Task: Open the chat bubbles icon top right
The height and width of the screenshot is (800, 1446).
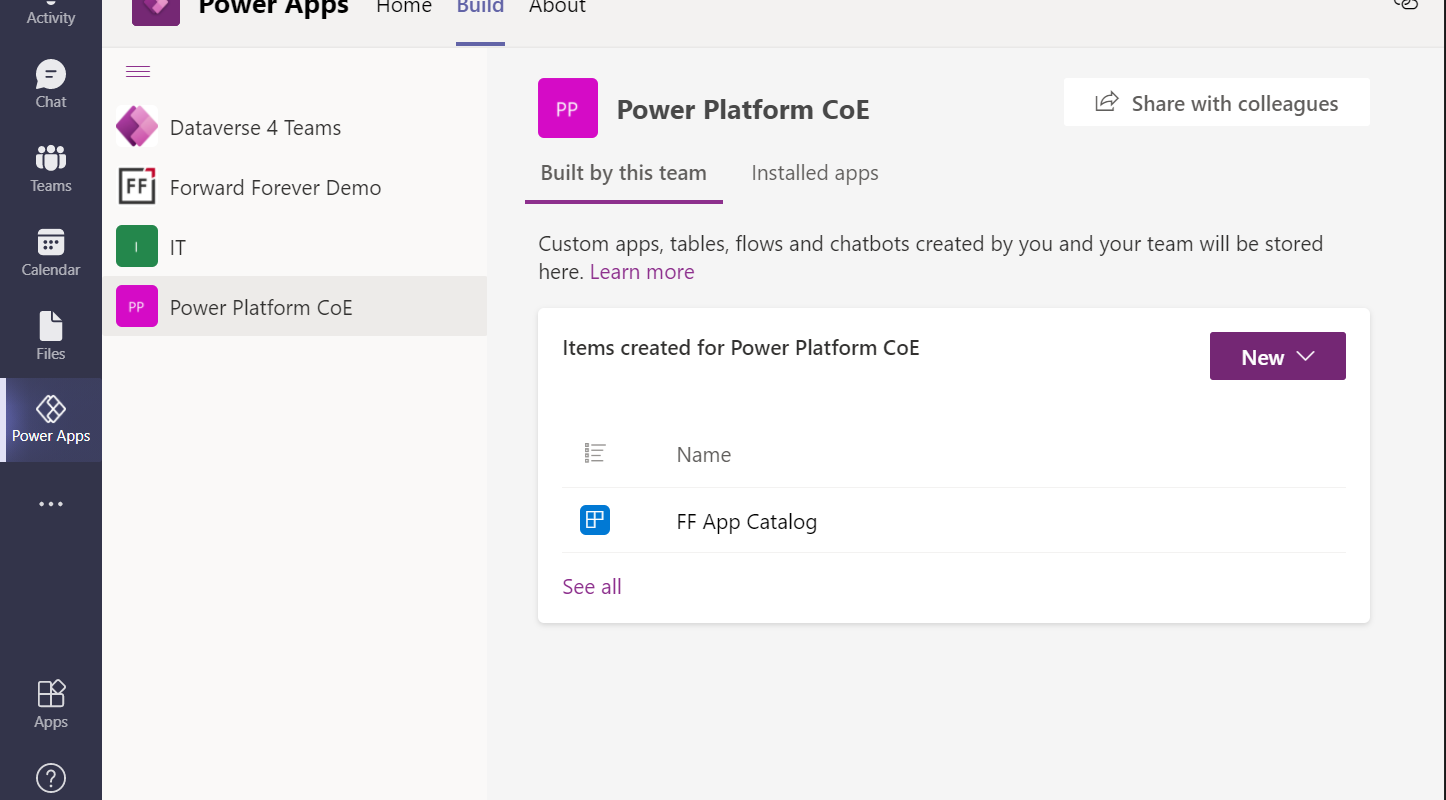Action: point(1406,4)
